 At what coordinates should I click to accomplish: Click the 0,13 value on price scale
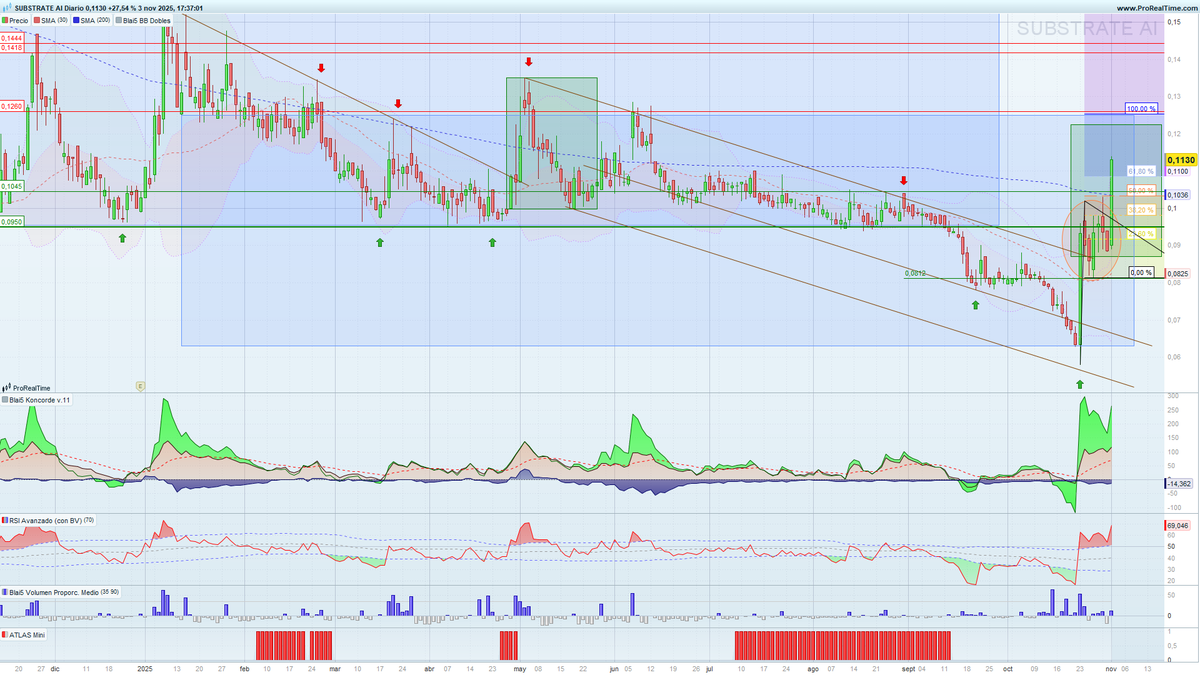[x=1174, y=96]
